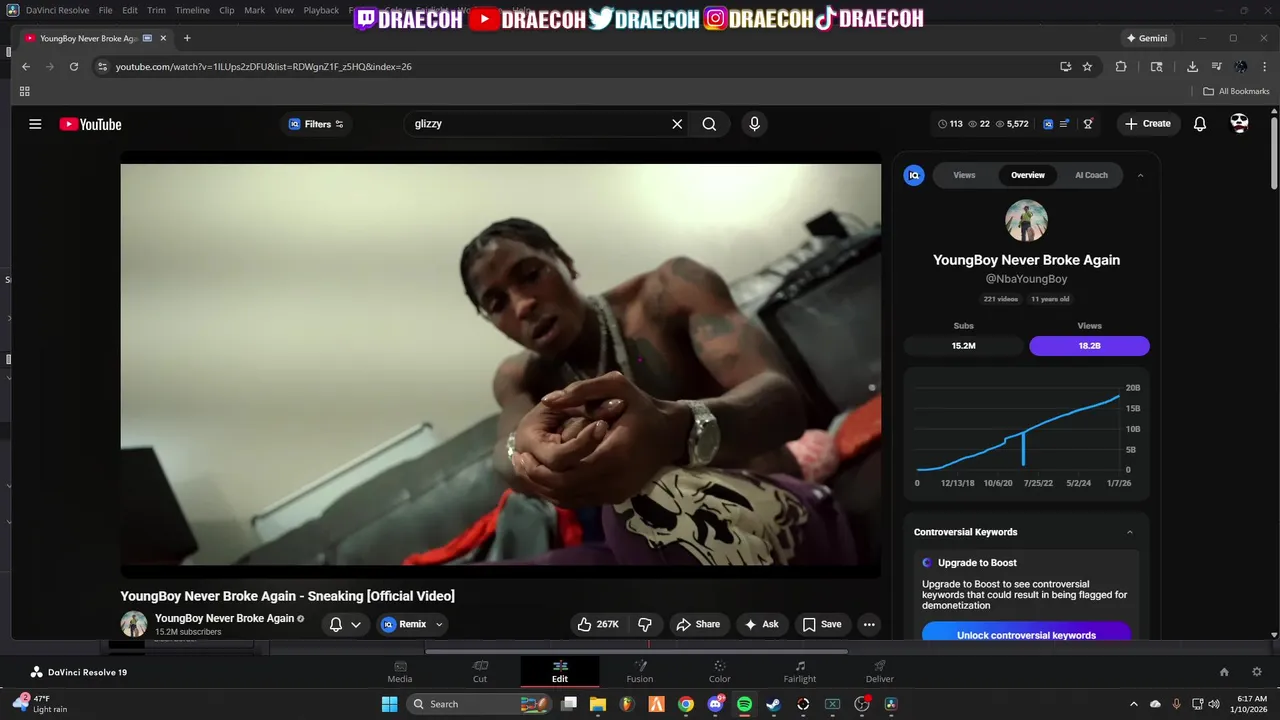Open a new browser tab
Image resolution: width=1280 pixels, height=720 pixels.
[x=187, y=38]
